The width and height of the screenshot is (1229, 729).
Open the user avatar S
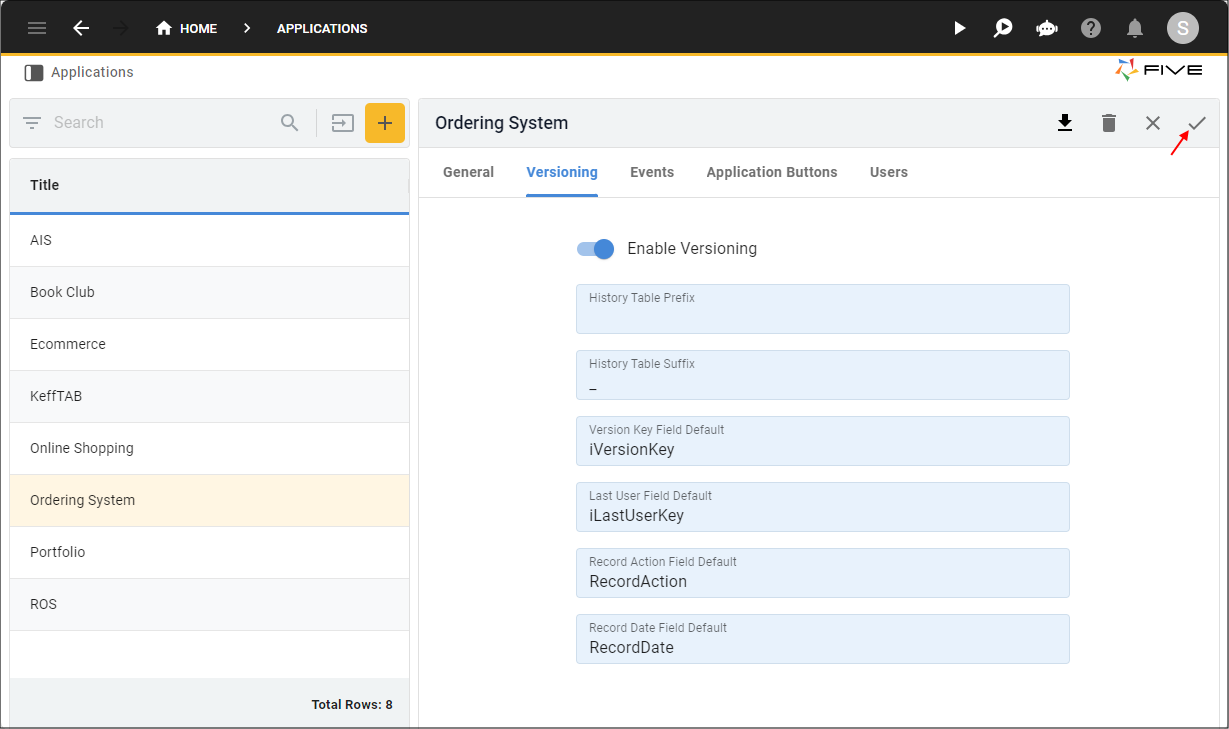1183,28
